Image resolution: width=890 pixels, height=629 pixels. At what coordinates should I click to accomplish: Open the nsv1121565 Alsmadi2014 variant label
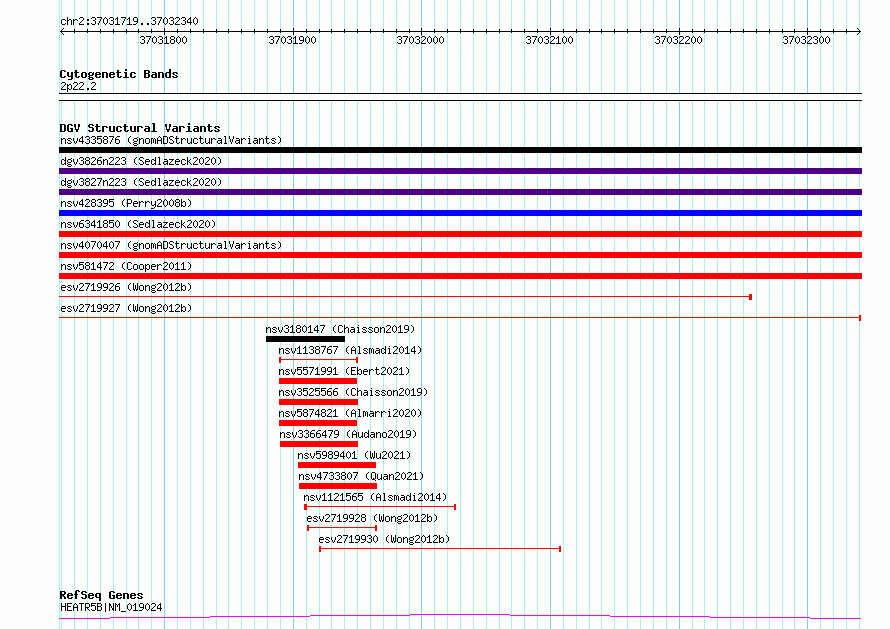[375, 497]
